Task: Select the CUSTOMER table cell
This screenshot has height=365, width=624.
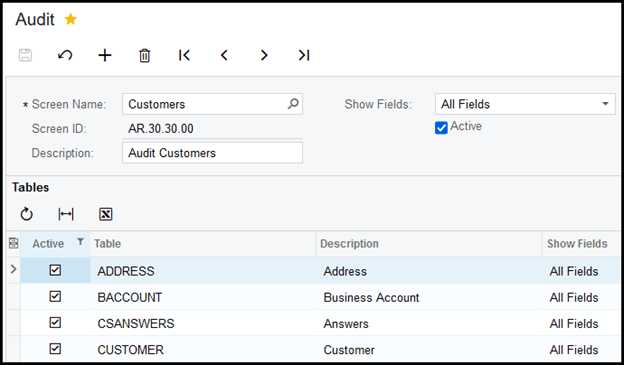Action: [203, 349]
